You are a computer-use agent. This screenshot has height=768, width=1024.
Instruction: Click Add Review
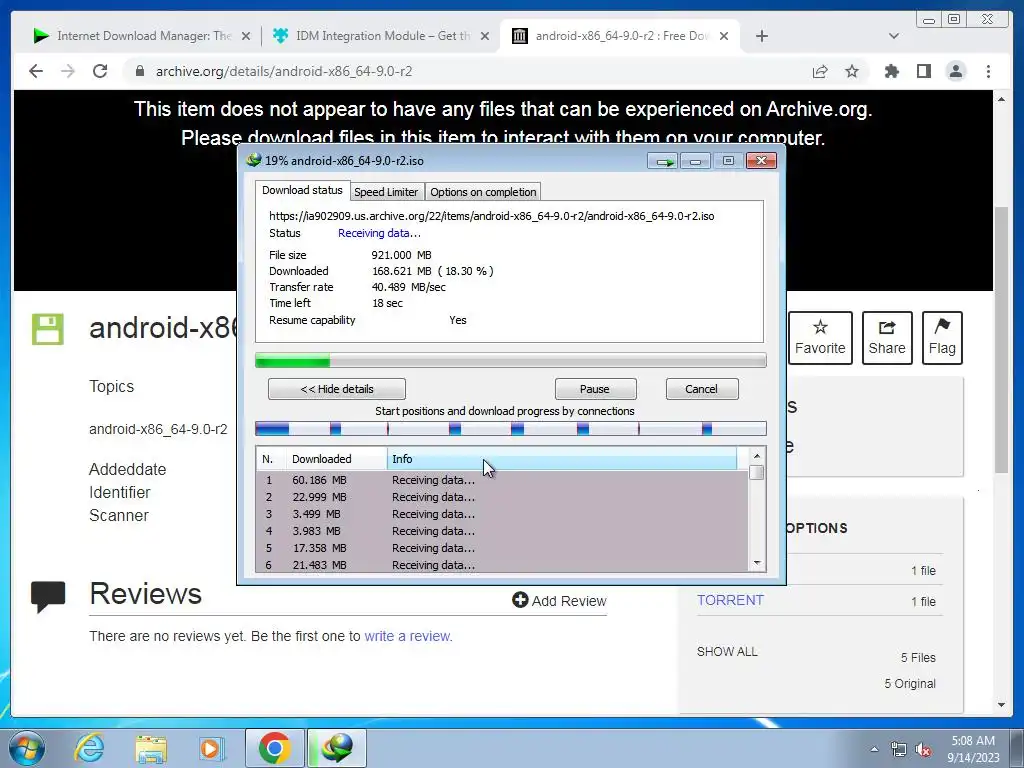coord(560,601)
